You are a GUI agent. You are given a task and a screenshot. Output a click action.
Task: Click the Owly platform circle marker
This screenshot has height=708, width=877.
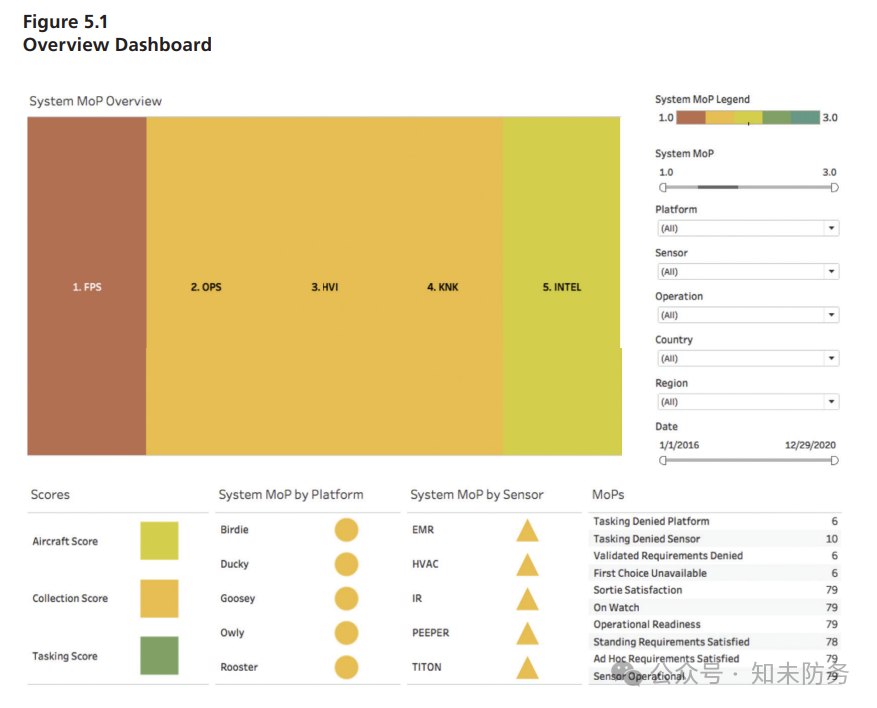coord(346,633)
